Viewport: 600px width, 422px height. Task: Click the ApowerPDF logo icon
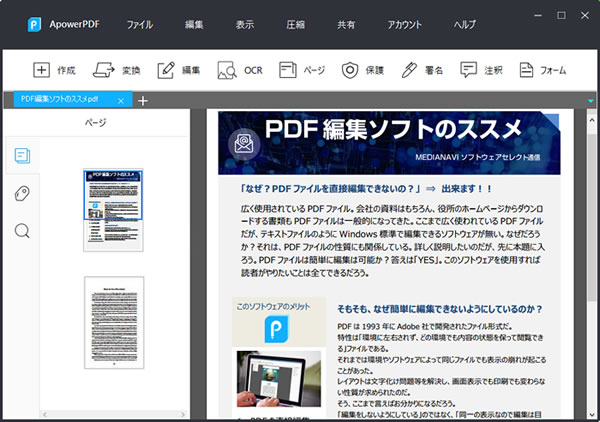[x=34, y=24]
